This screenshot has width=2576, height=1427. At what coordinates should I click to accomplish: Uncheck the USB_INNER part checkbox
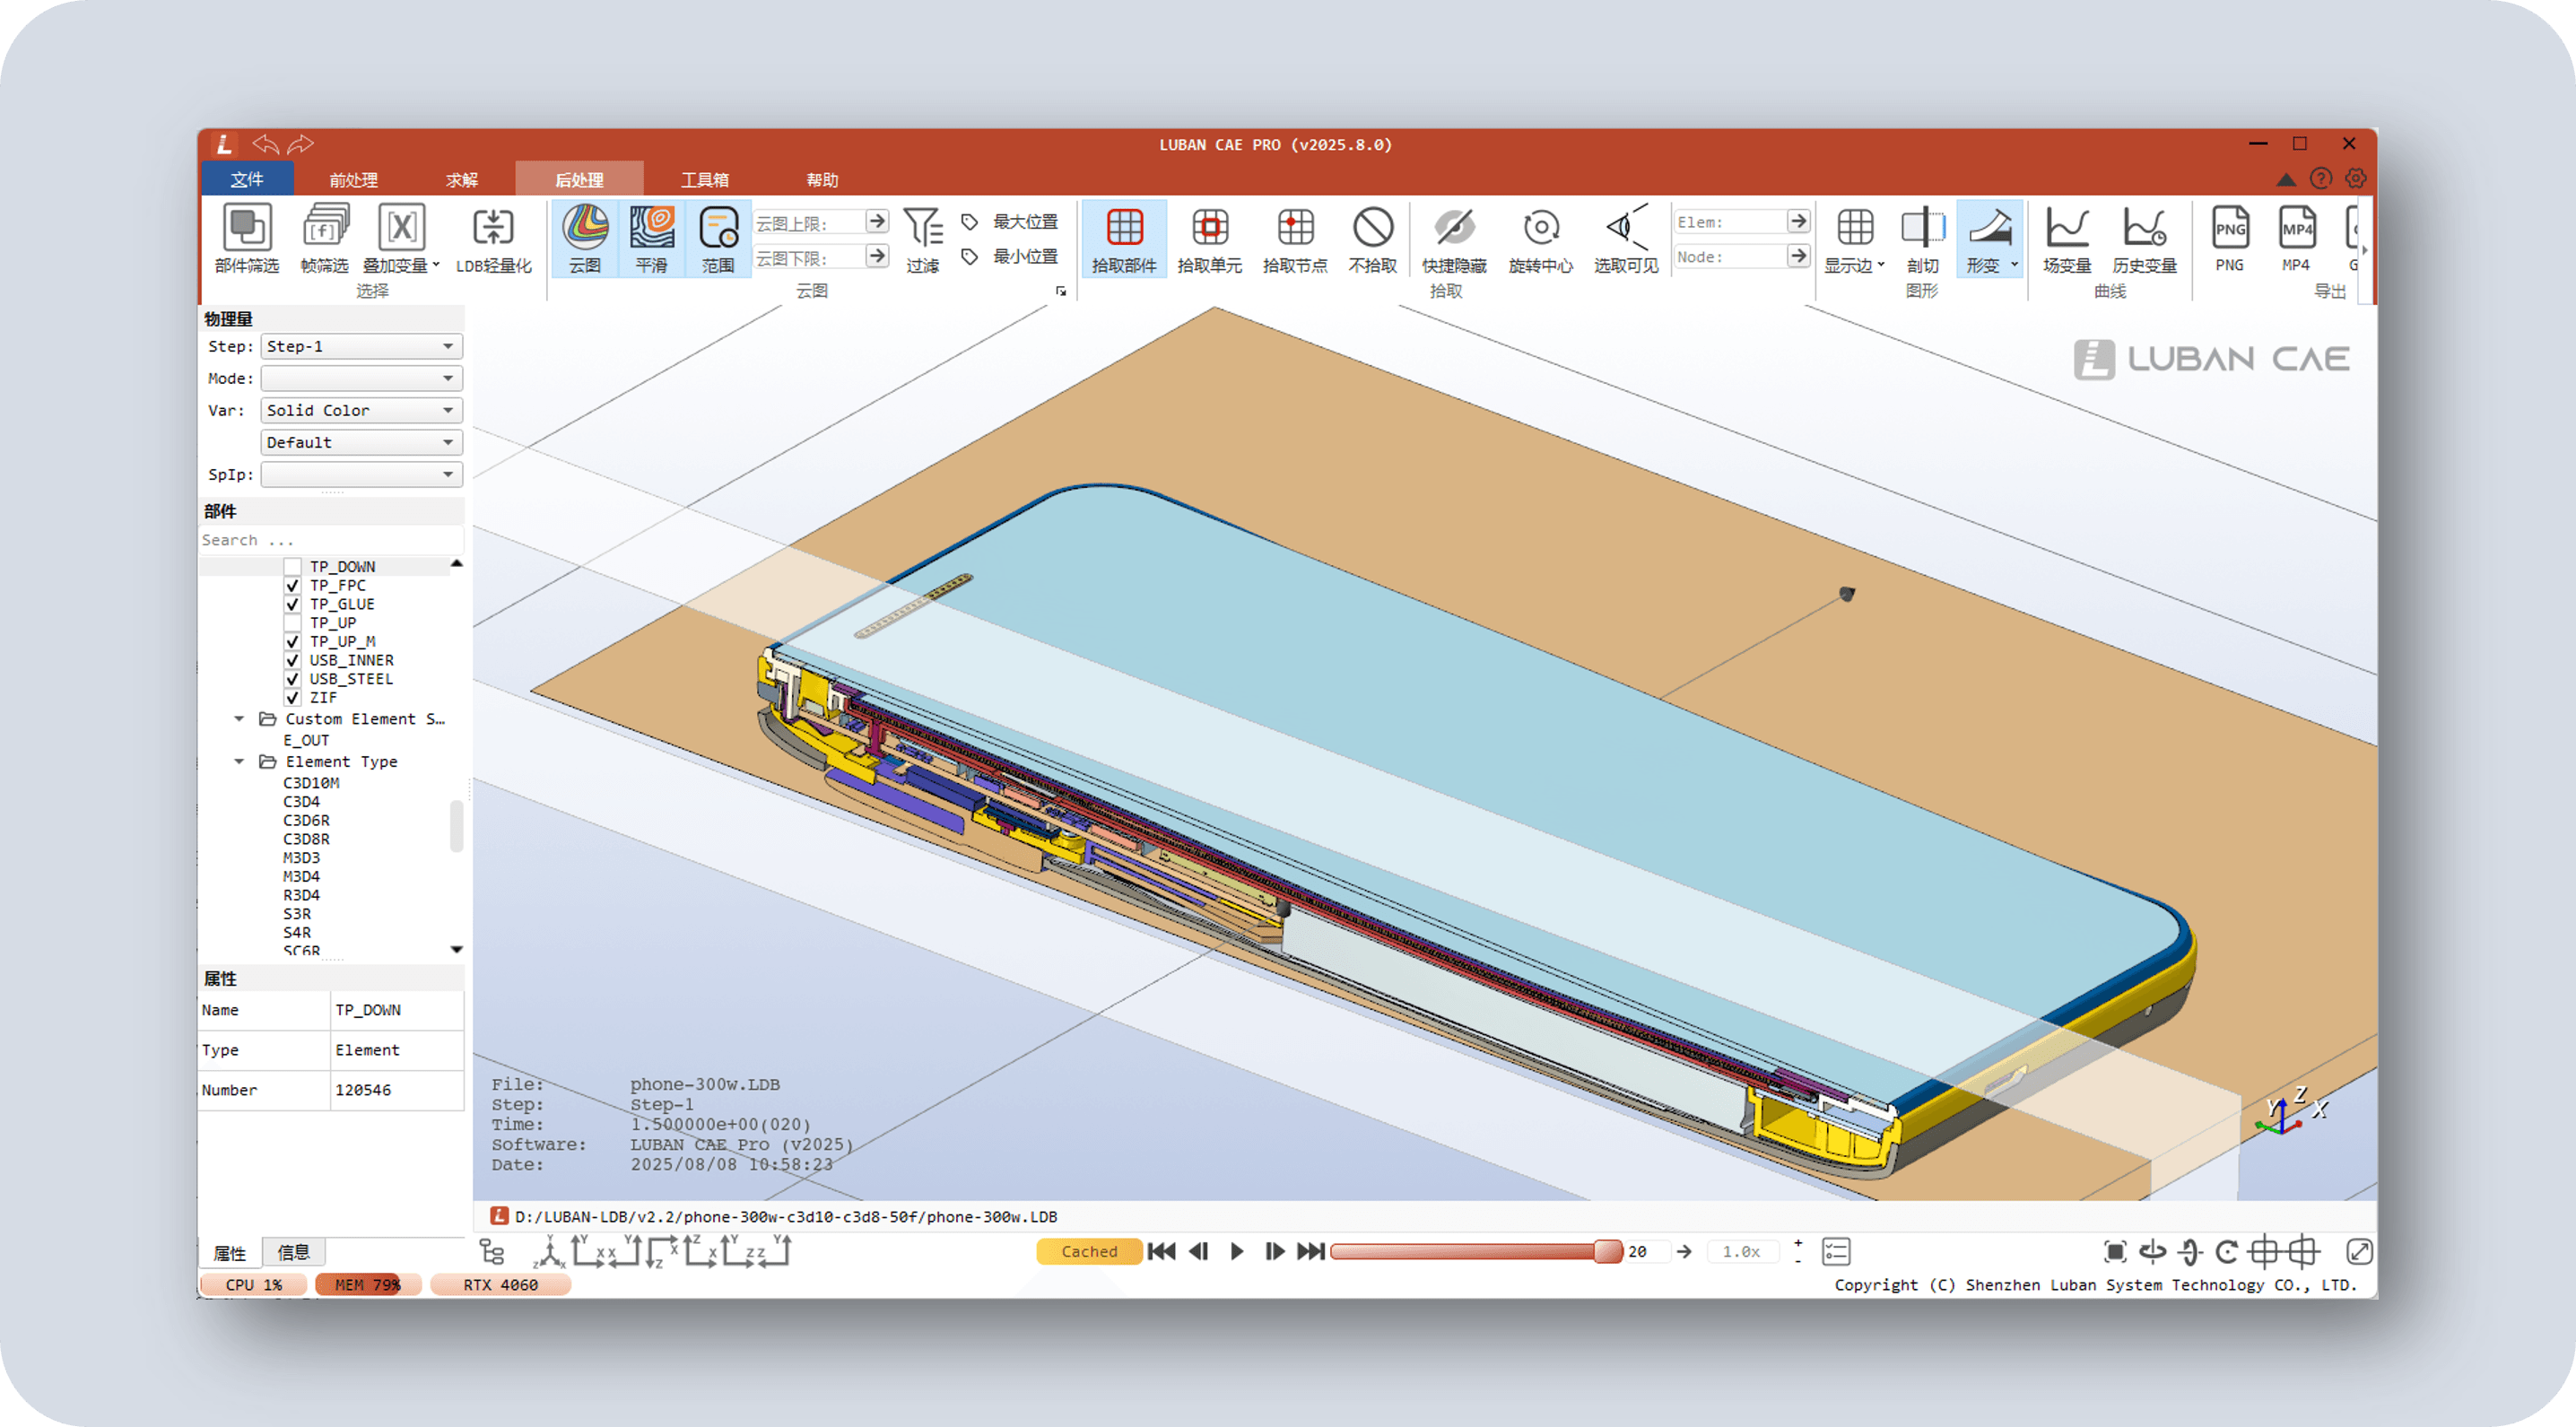point(292,660)
